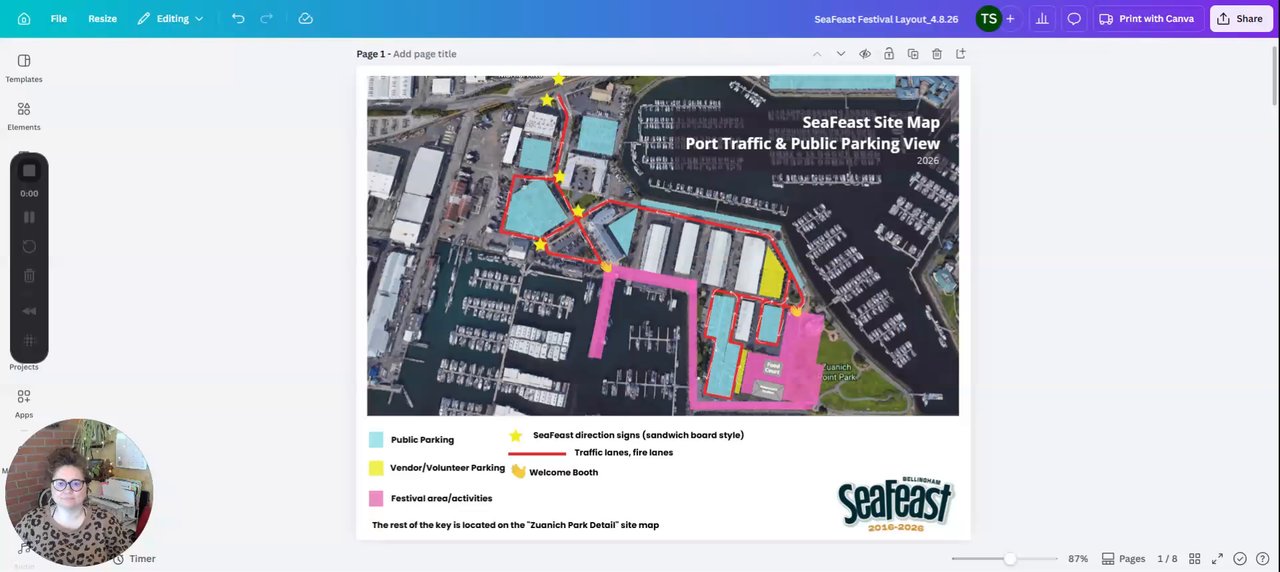Image resolution: width=1280 pixels, height=572 pixels.
Task: Open the Elements side panel
Action: pos(24,116)
